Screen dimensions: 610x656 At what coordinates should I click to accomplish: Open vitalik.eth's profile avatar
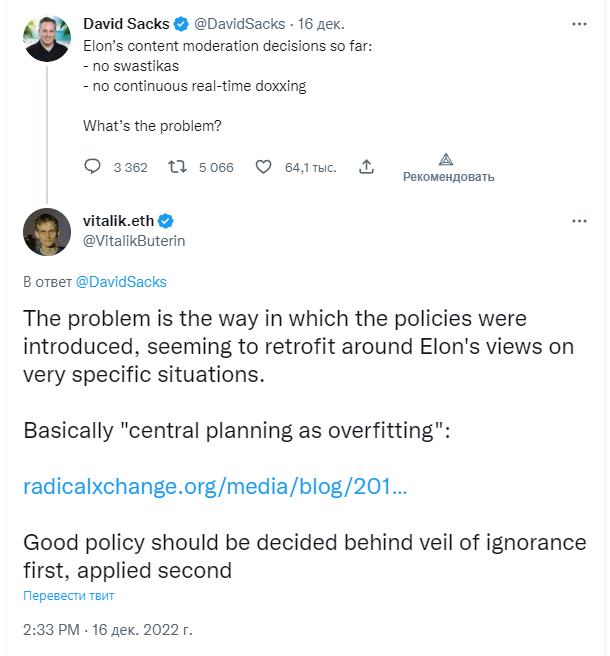click(x=47, y=232)
